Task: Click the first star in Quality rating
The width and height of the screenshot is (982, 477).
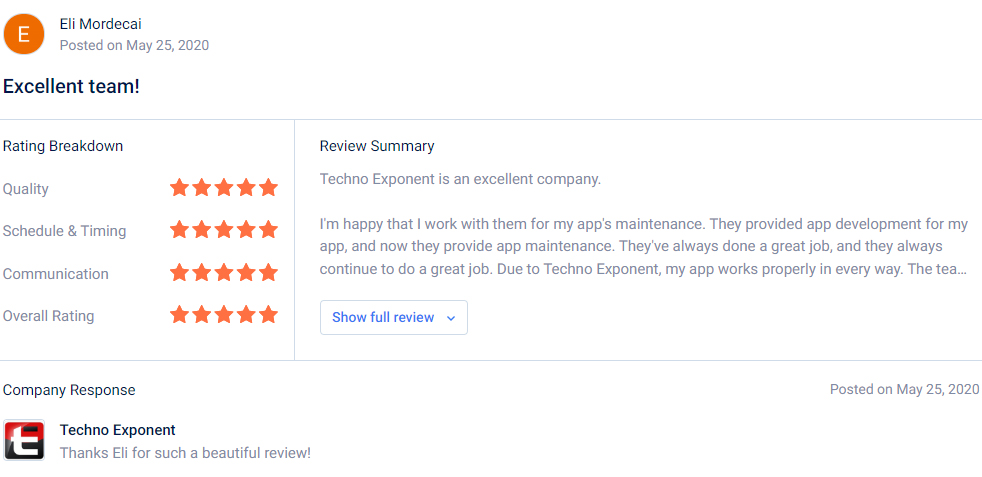Action: pyautogui.click(x=179, y=187)
